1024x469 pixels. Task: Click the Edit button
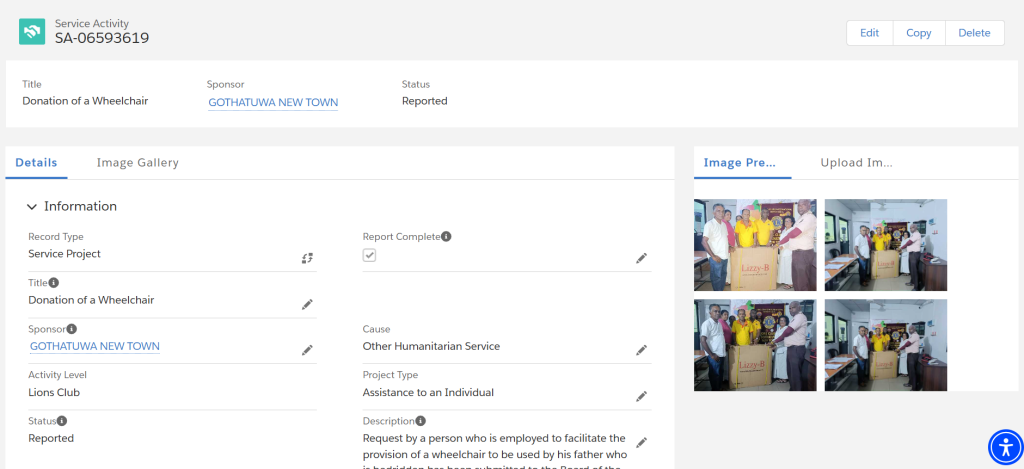click(x=869, y=33)
